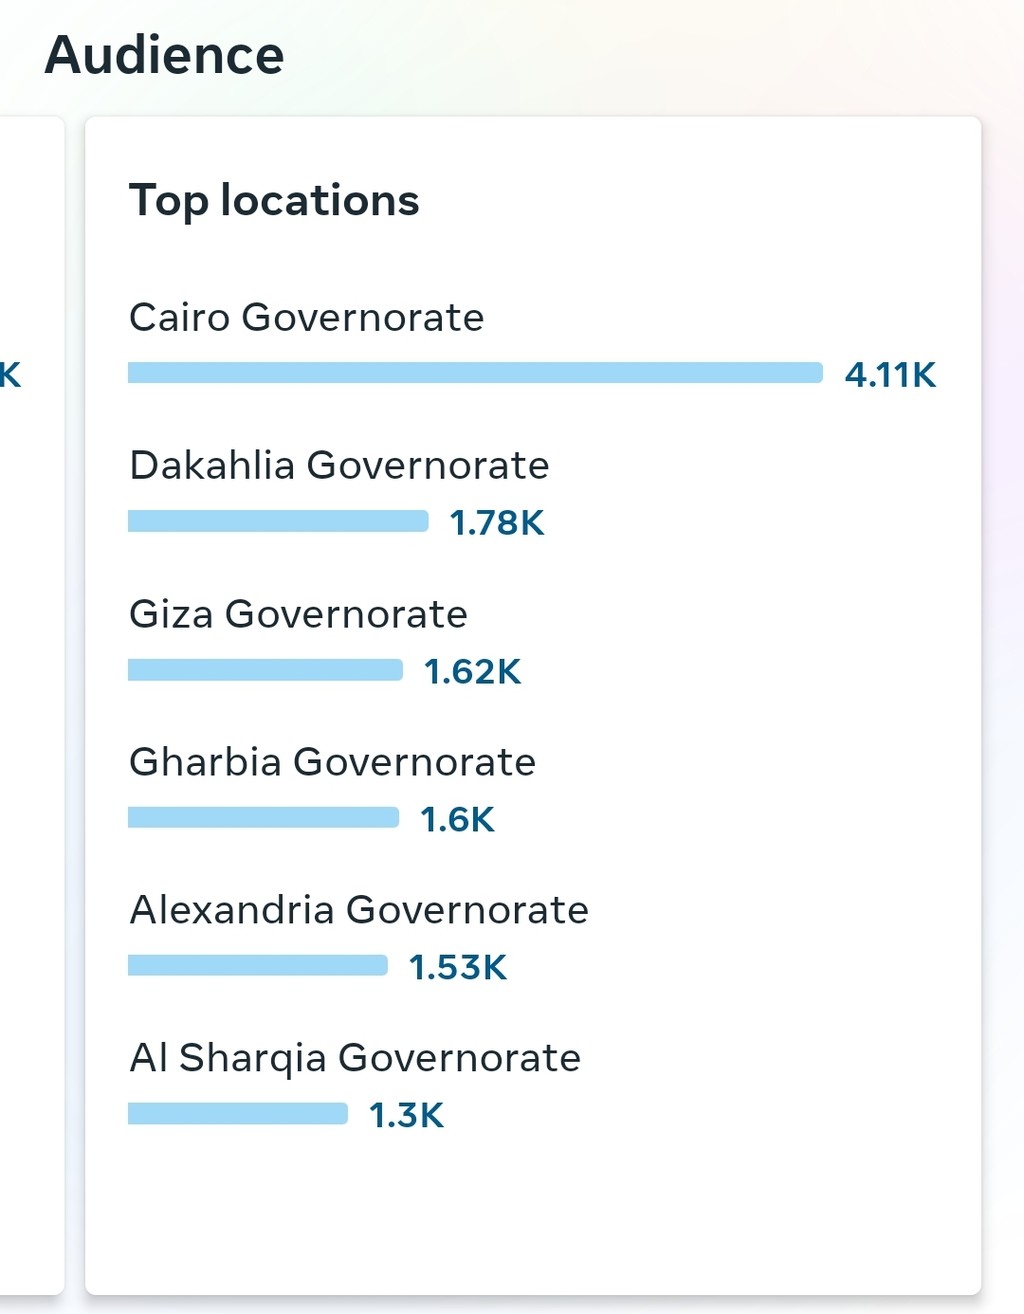1024x1314 pixels.
Task: Click the Audience section heading
Action: 164,55
